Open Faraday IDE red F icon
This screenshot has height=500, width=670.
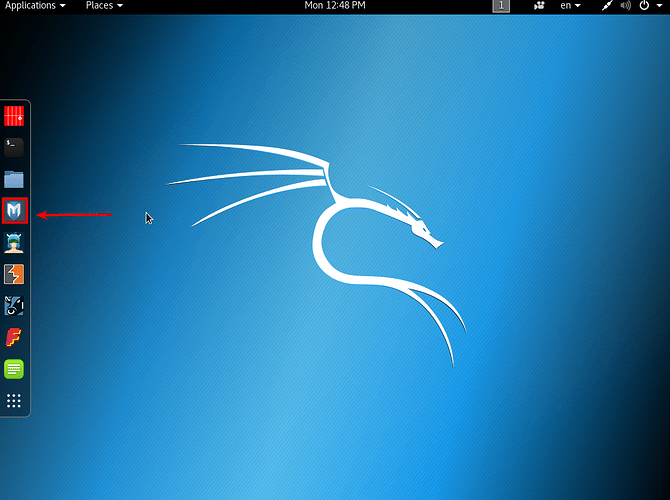pyautogui.click(x=14, y=337)
